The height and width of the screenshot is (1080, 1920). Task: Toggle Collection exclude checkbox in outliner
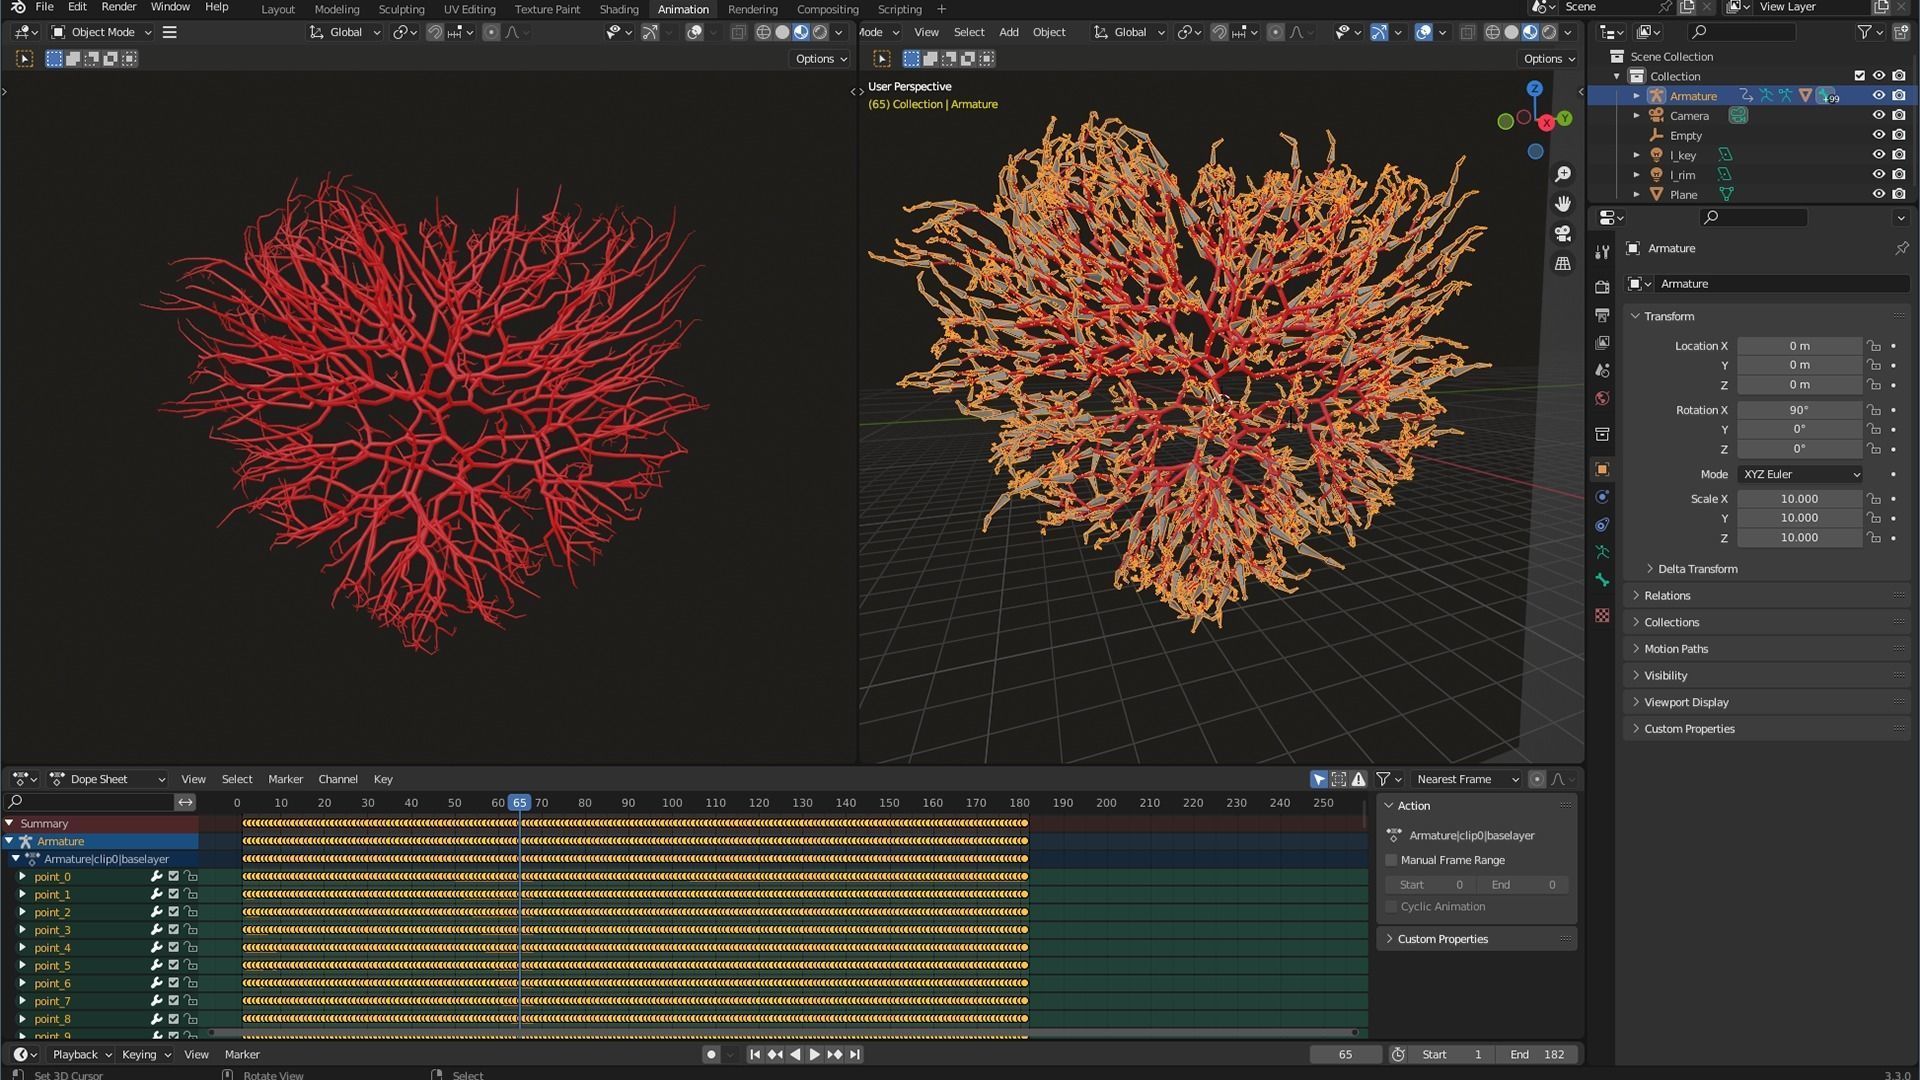1859,76
